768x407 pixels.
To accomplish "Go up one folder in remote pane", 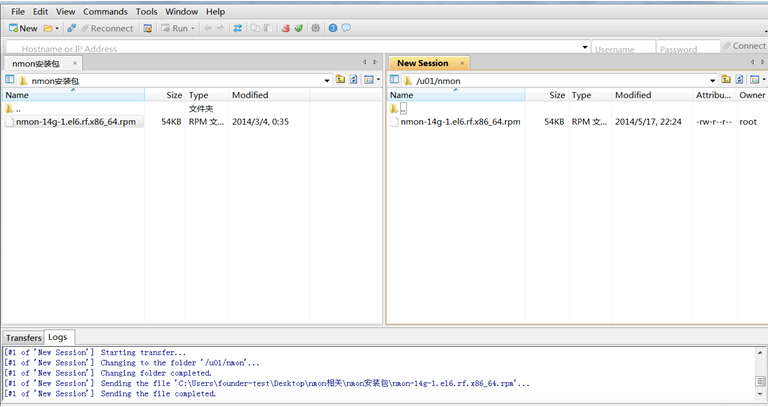I will coord(726,79).
